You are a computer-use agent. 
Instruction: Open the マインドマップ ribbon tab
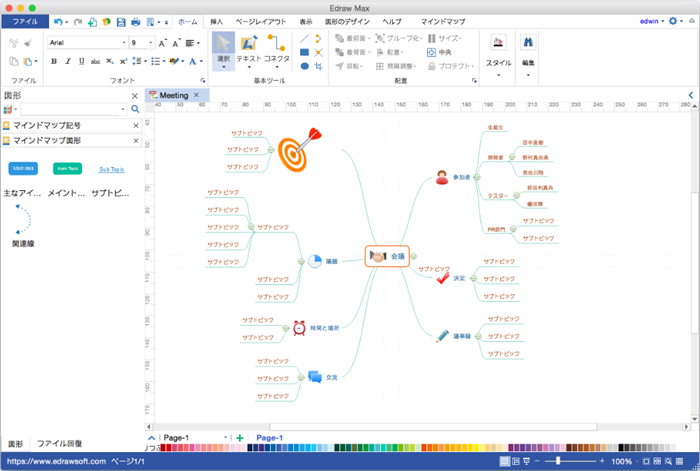click(442, 21)
